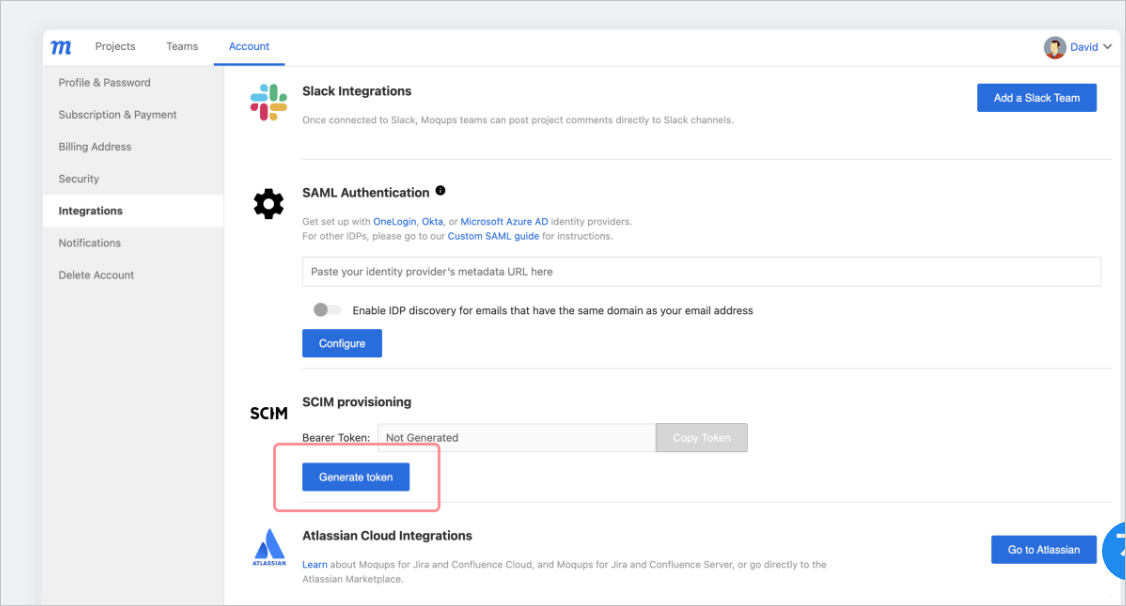
Task: Switch to the Projects tab
Action: click(x=115, y=46)
